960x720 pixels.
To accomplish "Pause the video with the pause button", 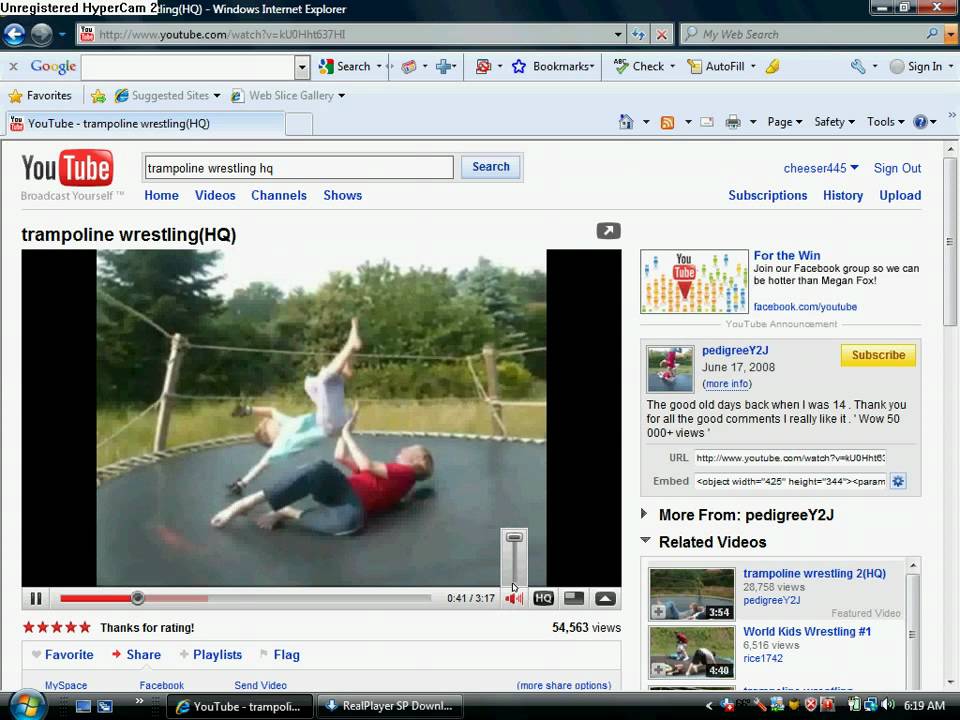I will [x=36, y=598].
